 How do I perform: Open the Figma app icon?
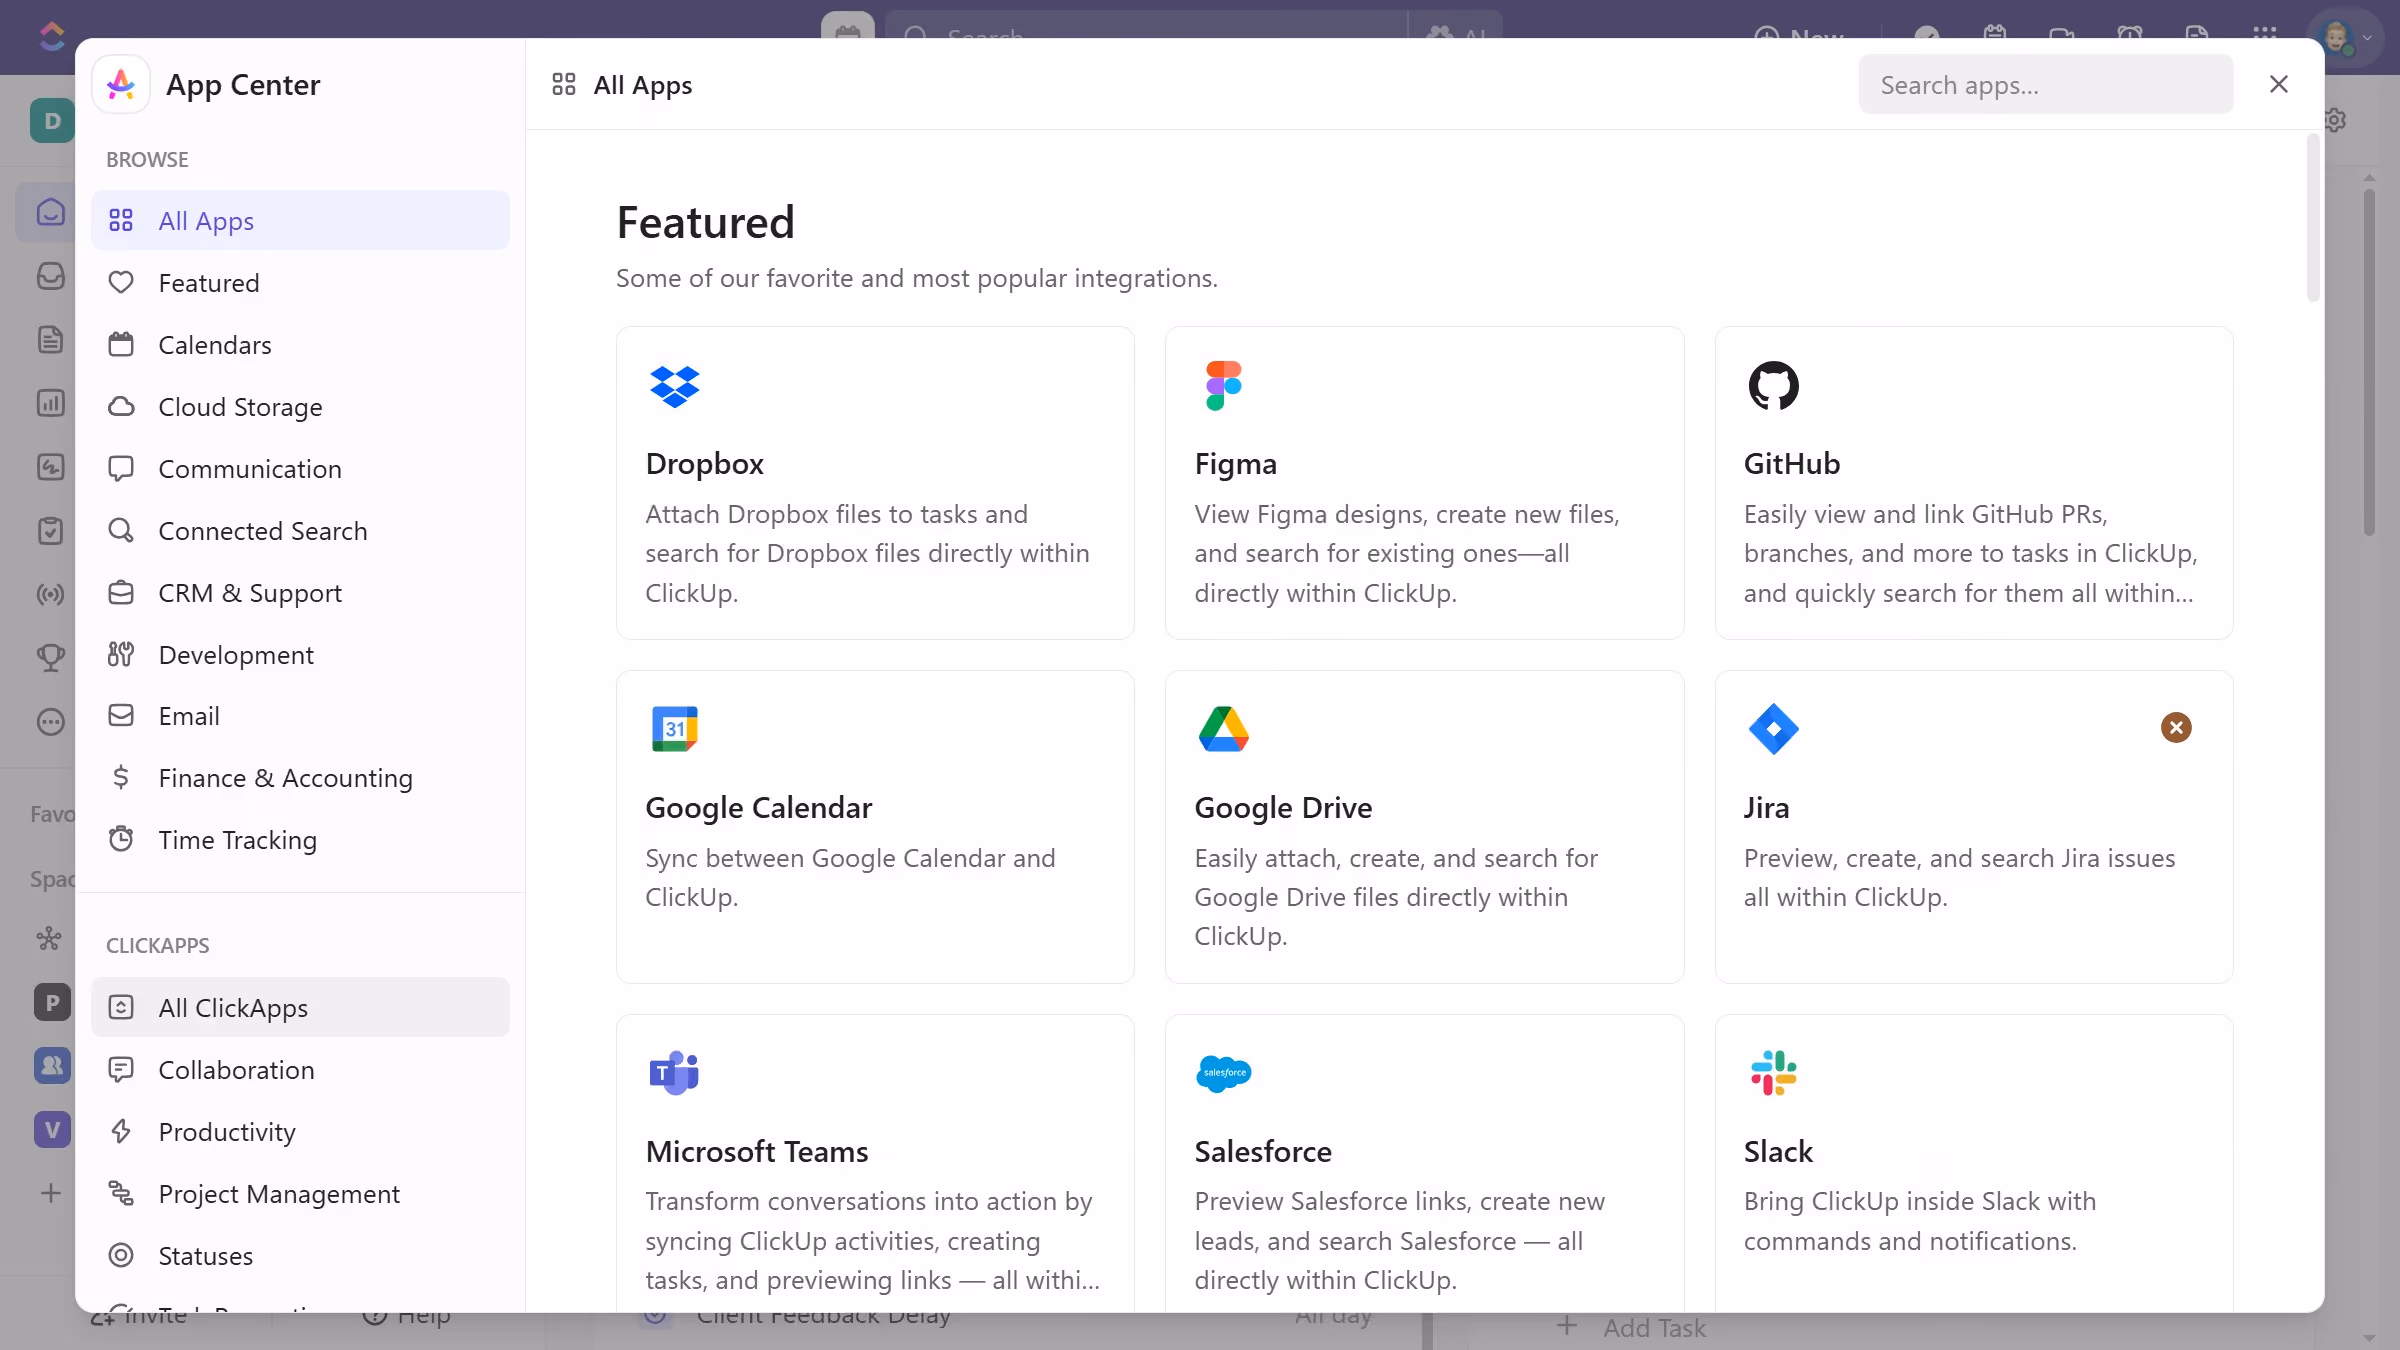(1223, 385)
